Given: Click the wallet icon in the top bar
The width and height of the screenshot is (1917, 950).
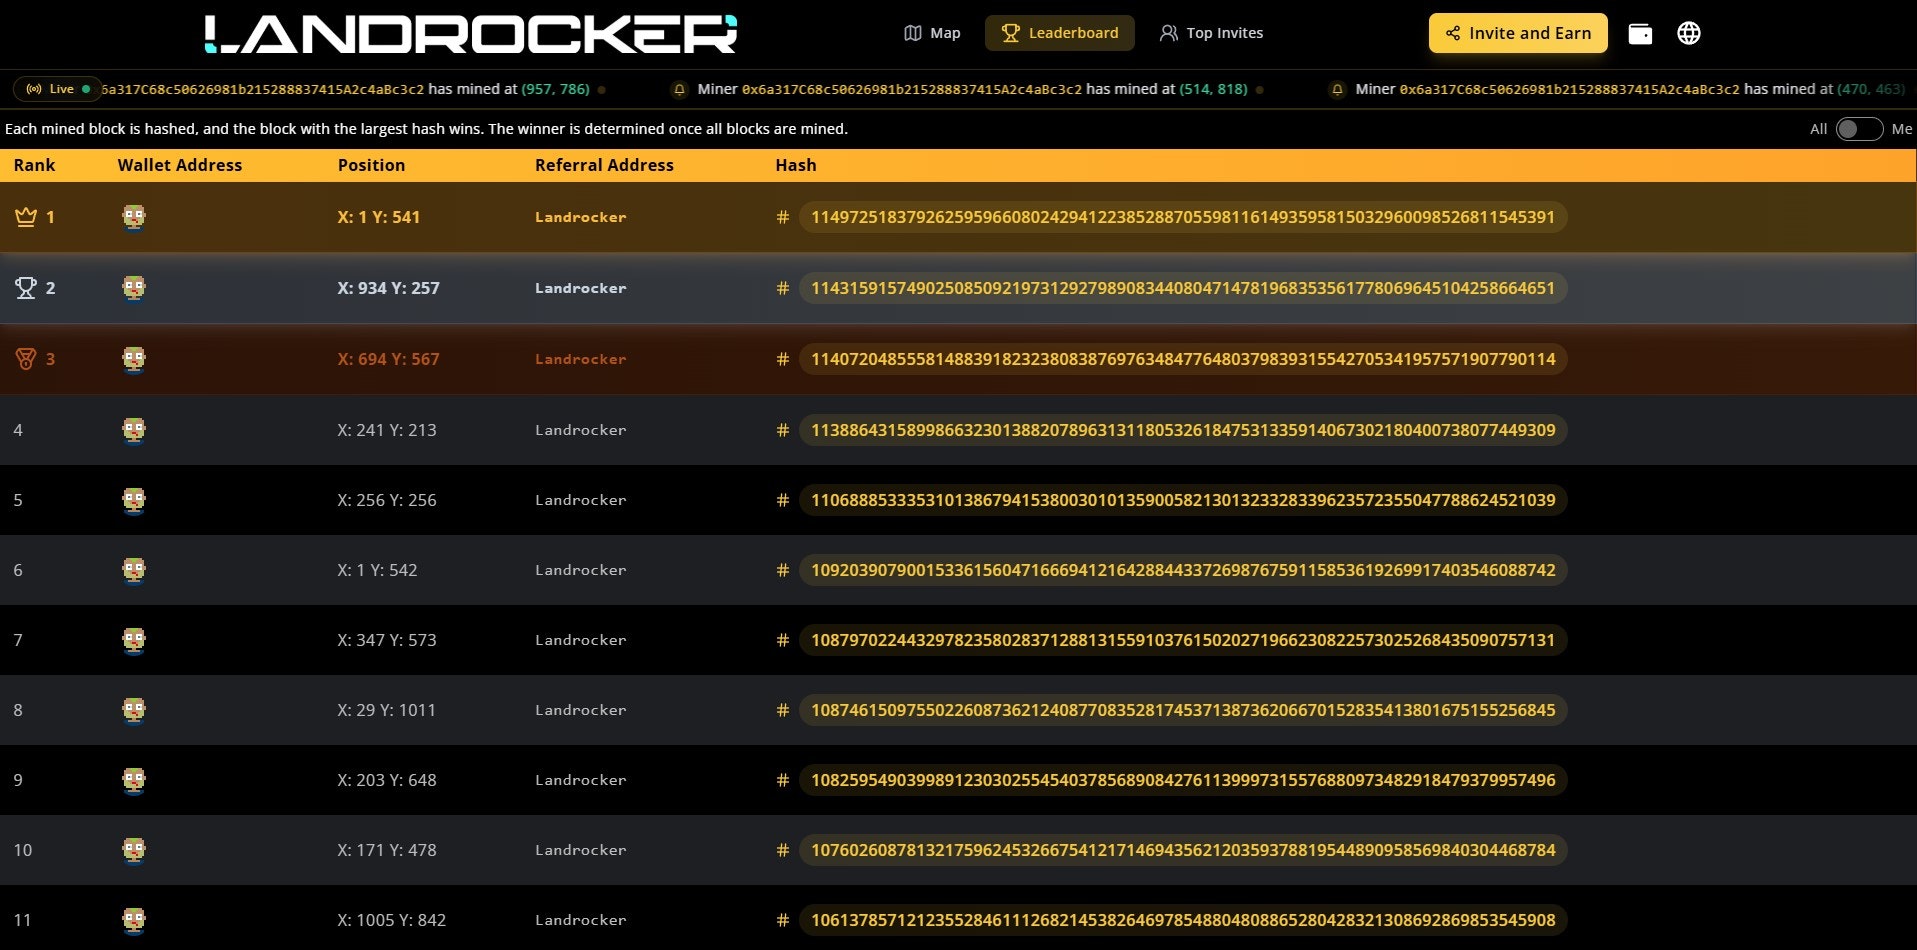Looking at the screenshot, I should pyautogui.click(x=1640, y=33).
